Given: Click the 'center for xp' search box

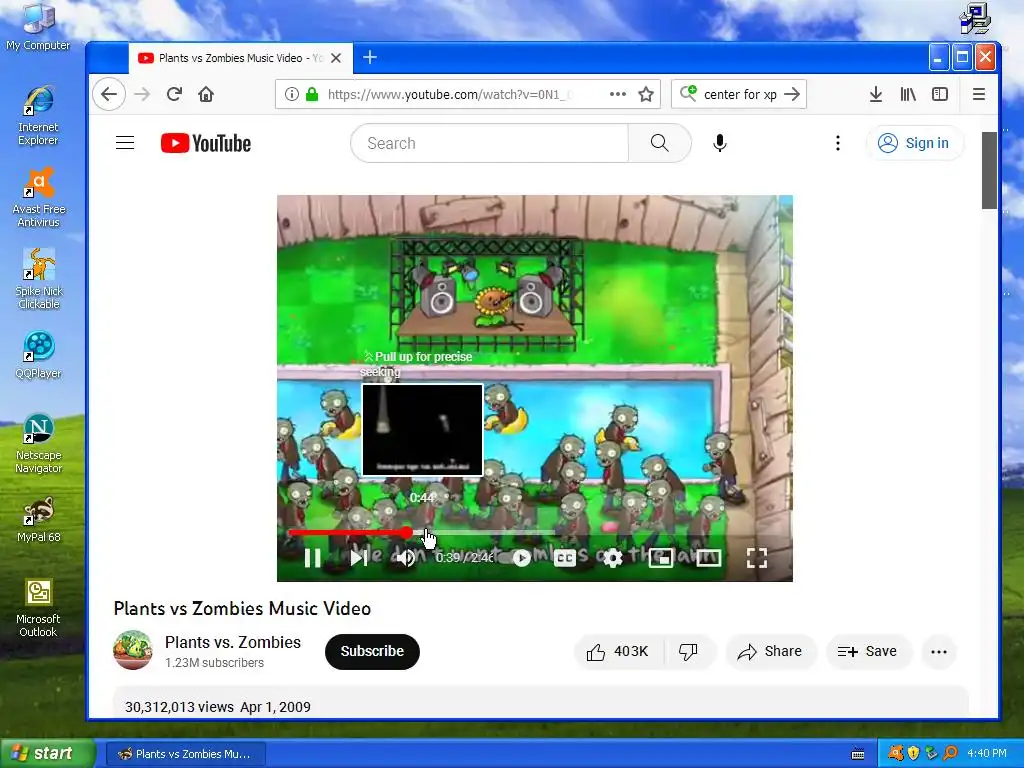Looking at the screenshot, I should coord(741,95).
